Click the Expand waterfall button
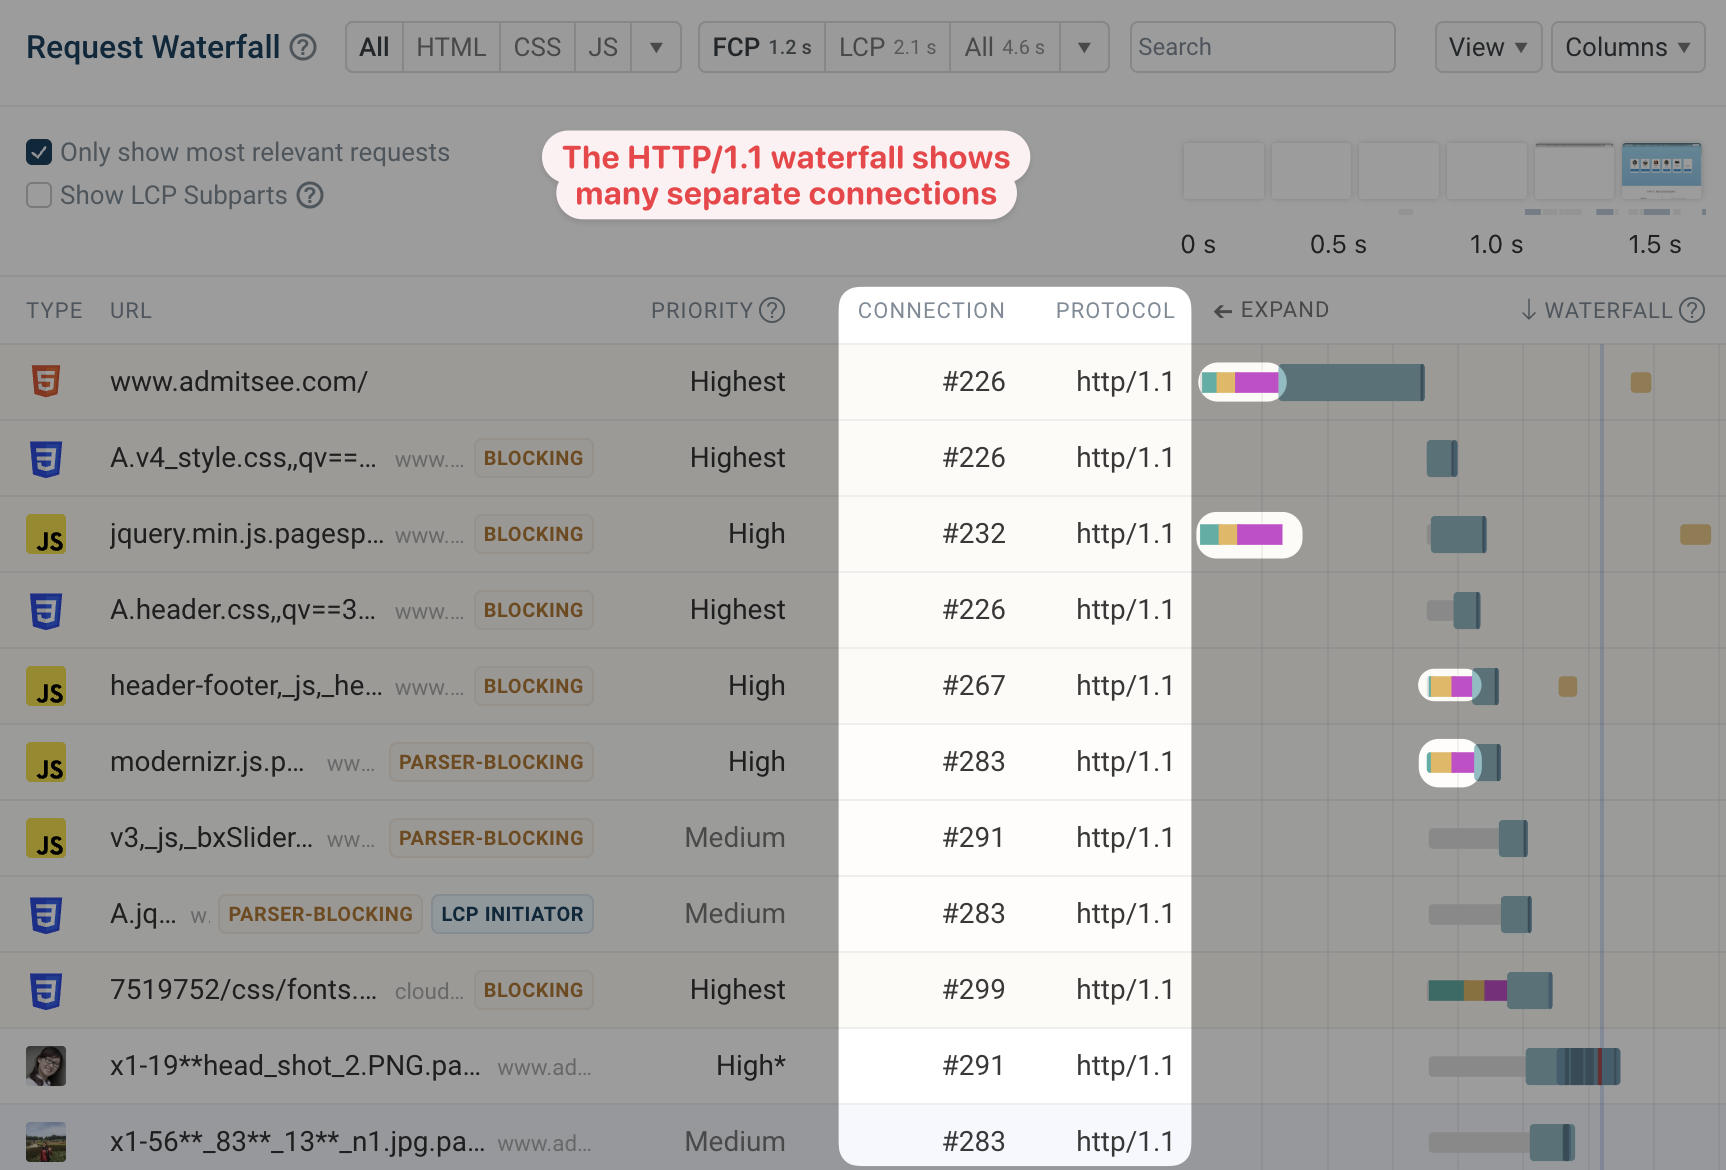 [1271, 310]
